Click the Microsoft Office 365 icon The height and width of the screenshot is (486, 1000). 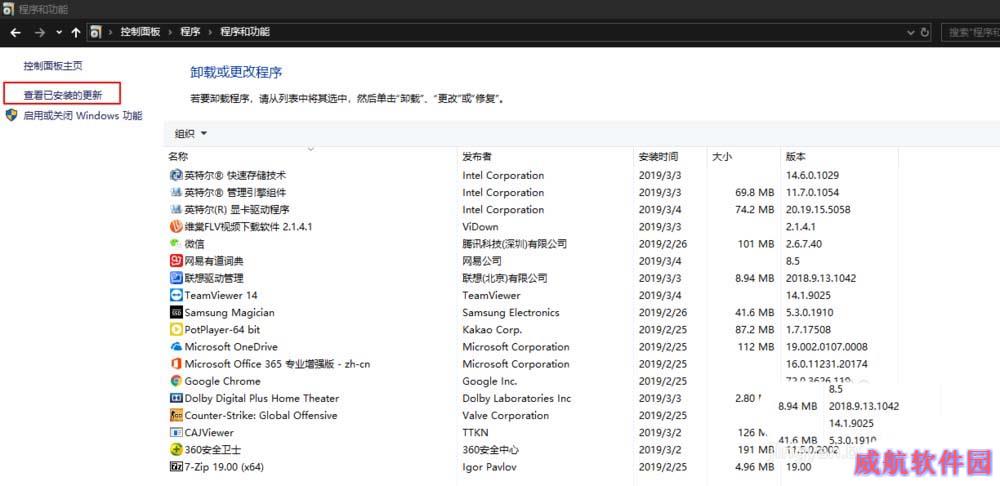tap(176, 364)
